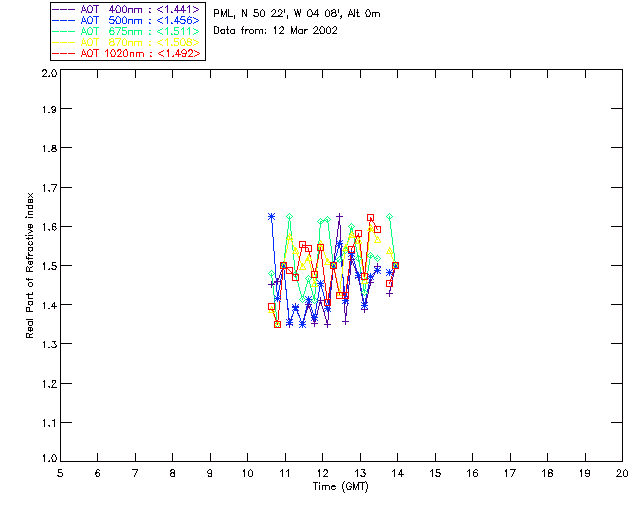Click the x-axis label 6

98,473
